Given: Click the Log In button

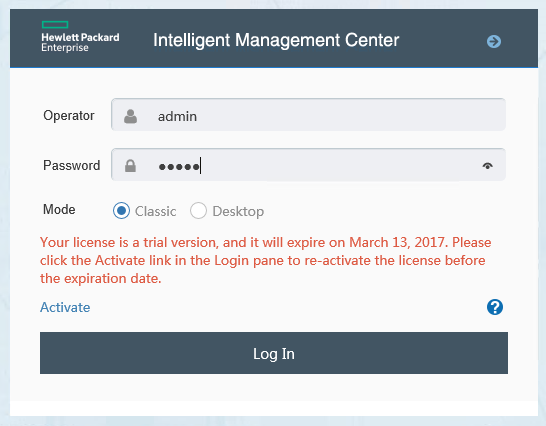Looking at the screenshot, I should pyautogui.click(x=274, y=353).
